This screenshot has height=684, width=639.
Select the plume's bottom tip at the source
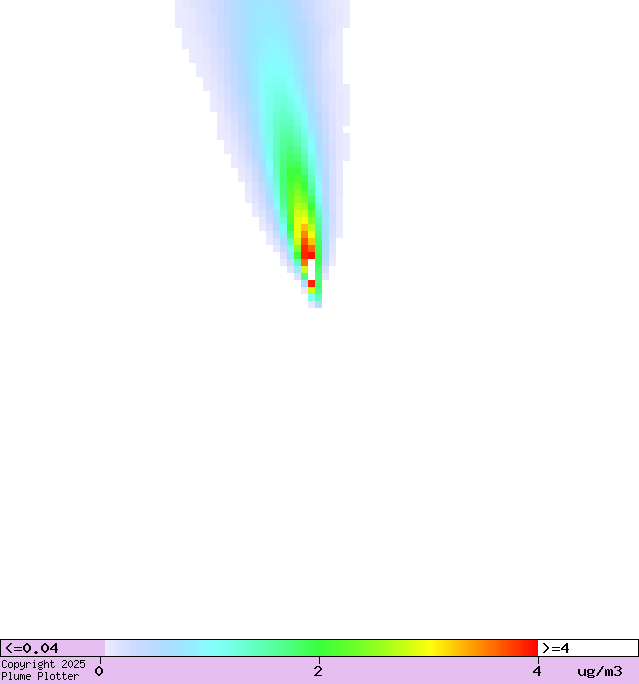[x=318, y=303]
